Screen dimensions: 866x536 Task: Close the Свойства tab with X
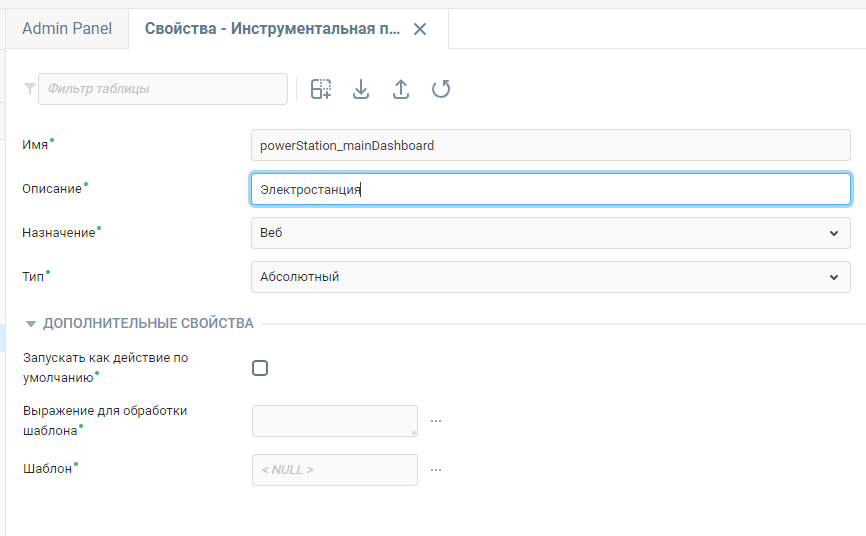tap(420, 29)
